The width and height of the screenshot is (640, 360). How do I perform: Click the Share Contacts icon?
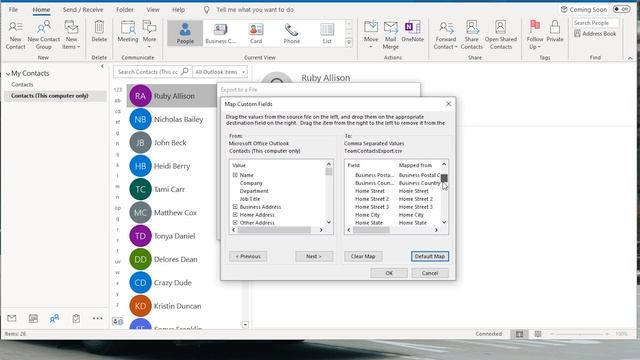tap(471, 35)
